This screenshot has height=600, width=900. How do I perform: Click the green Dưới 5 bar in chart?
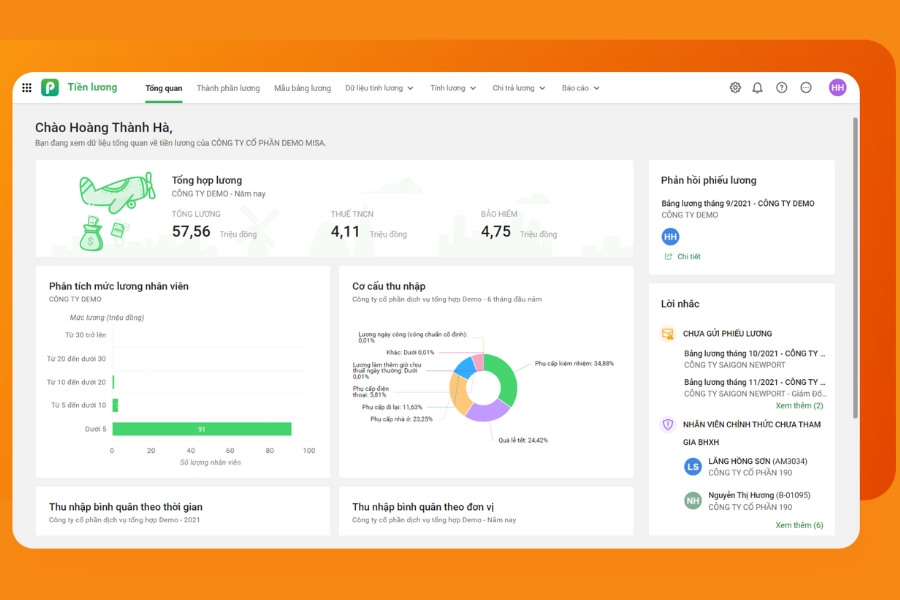pos(201,429)
